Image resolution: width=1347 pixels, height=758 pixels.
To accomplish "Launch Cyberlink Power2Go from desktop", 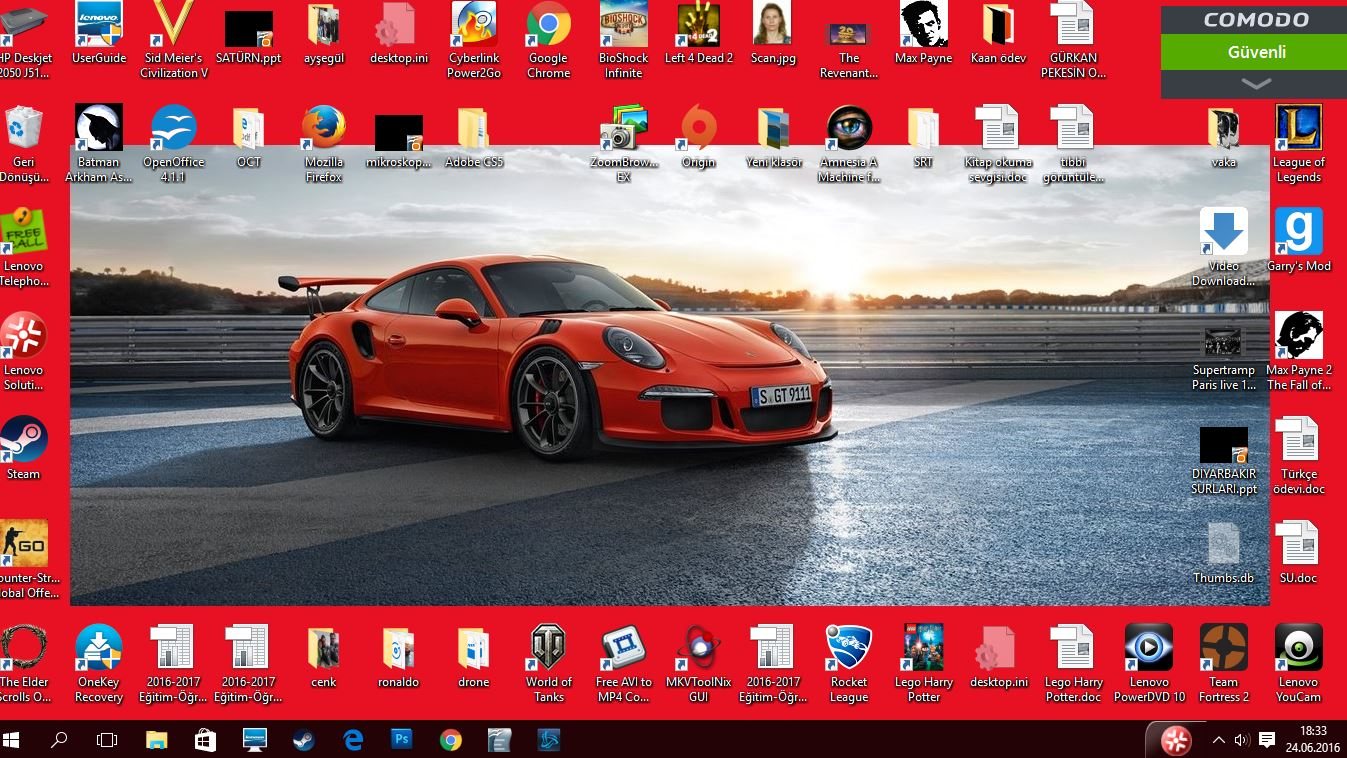I will click(x=474, y=40).
